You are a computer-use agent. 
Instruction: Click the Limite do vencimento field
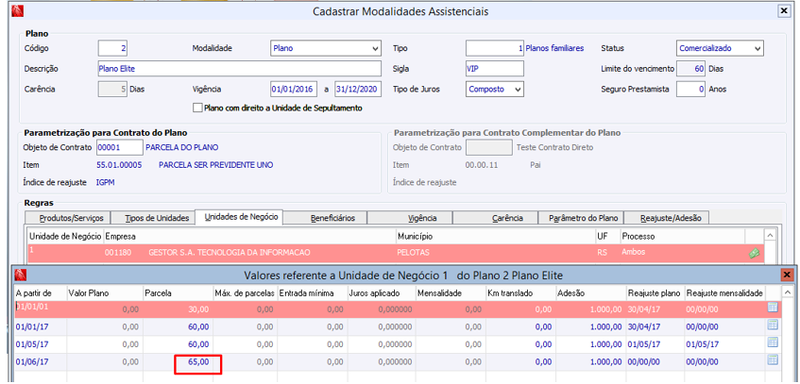(x=691, y=69)
